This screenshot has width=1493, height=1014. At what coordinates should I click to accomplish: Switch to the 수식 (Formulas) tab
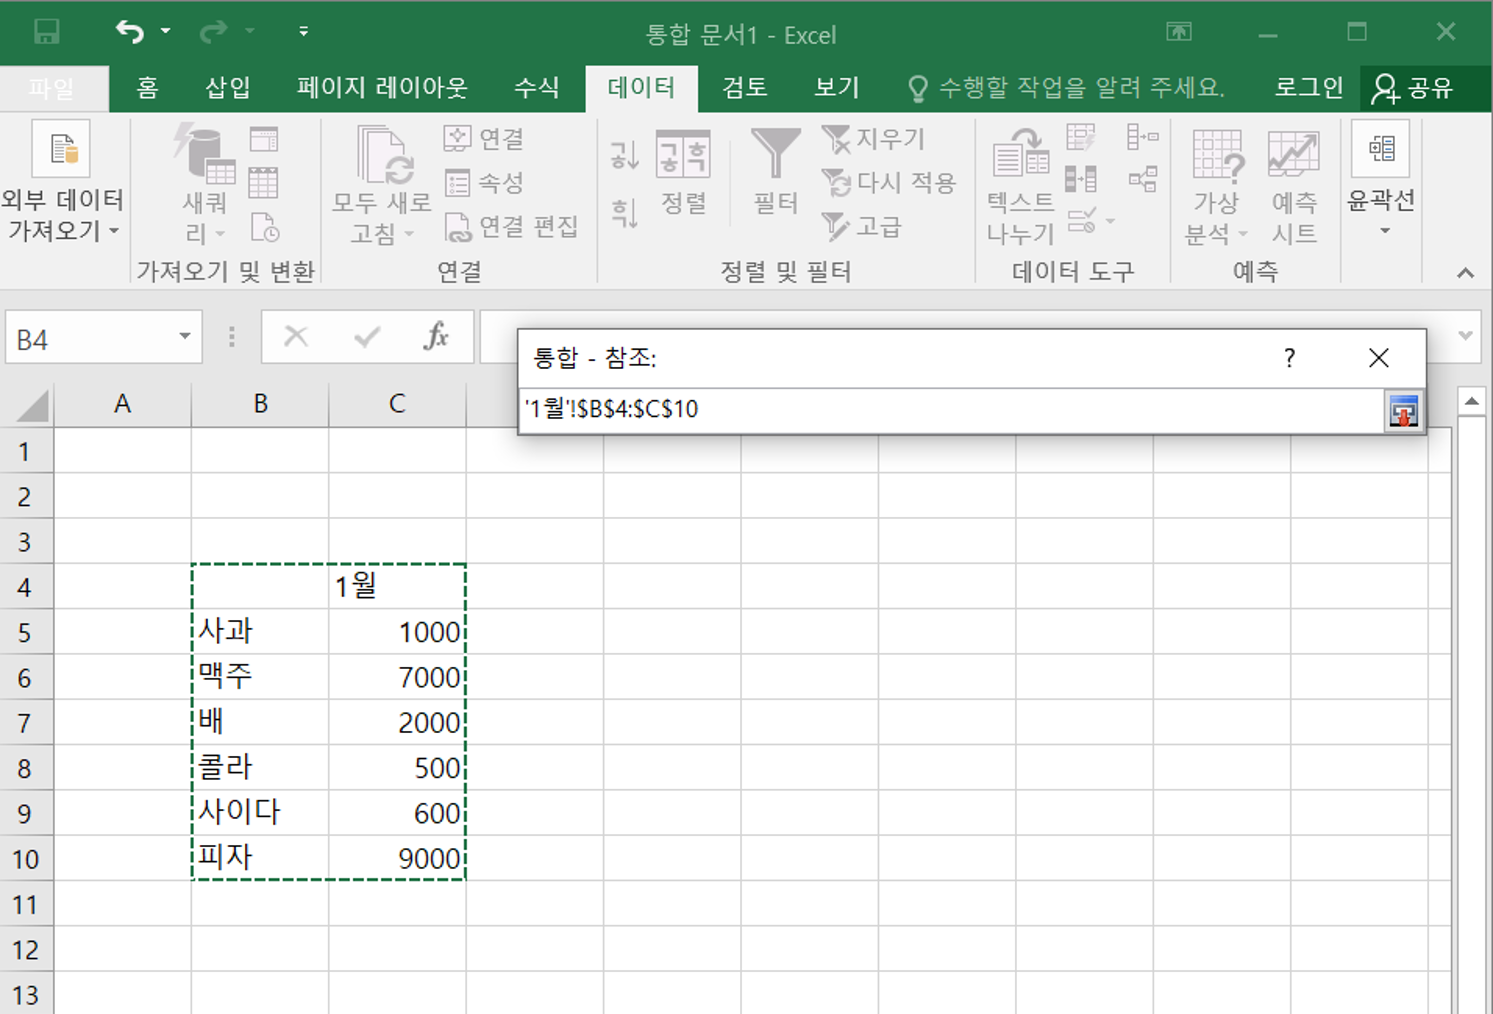[x=536, y=88]
